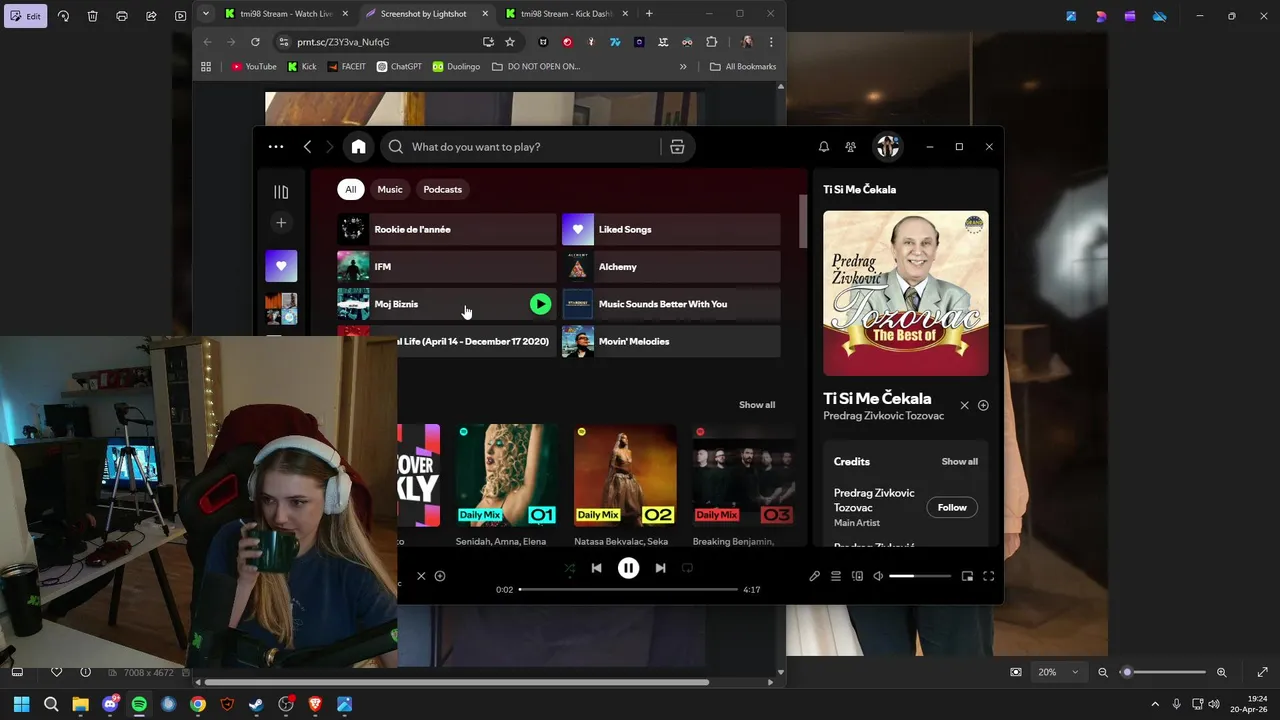Viewport: 1280px width, 720px height.
Task: Open the Movin' Melodies tile
Action: 671,341
